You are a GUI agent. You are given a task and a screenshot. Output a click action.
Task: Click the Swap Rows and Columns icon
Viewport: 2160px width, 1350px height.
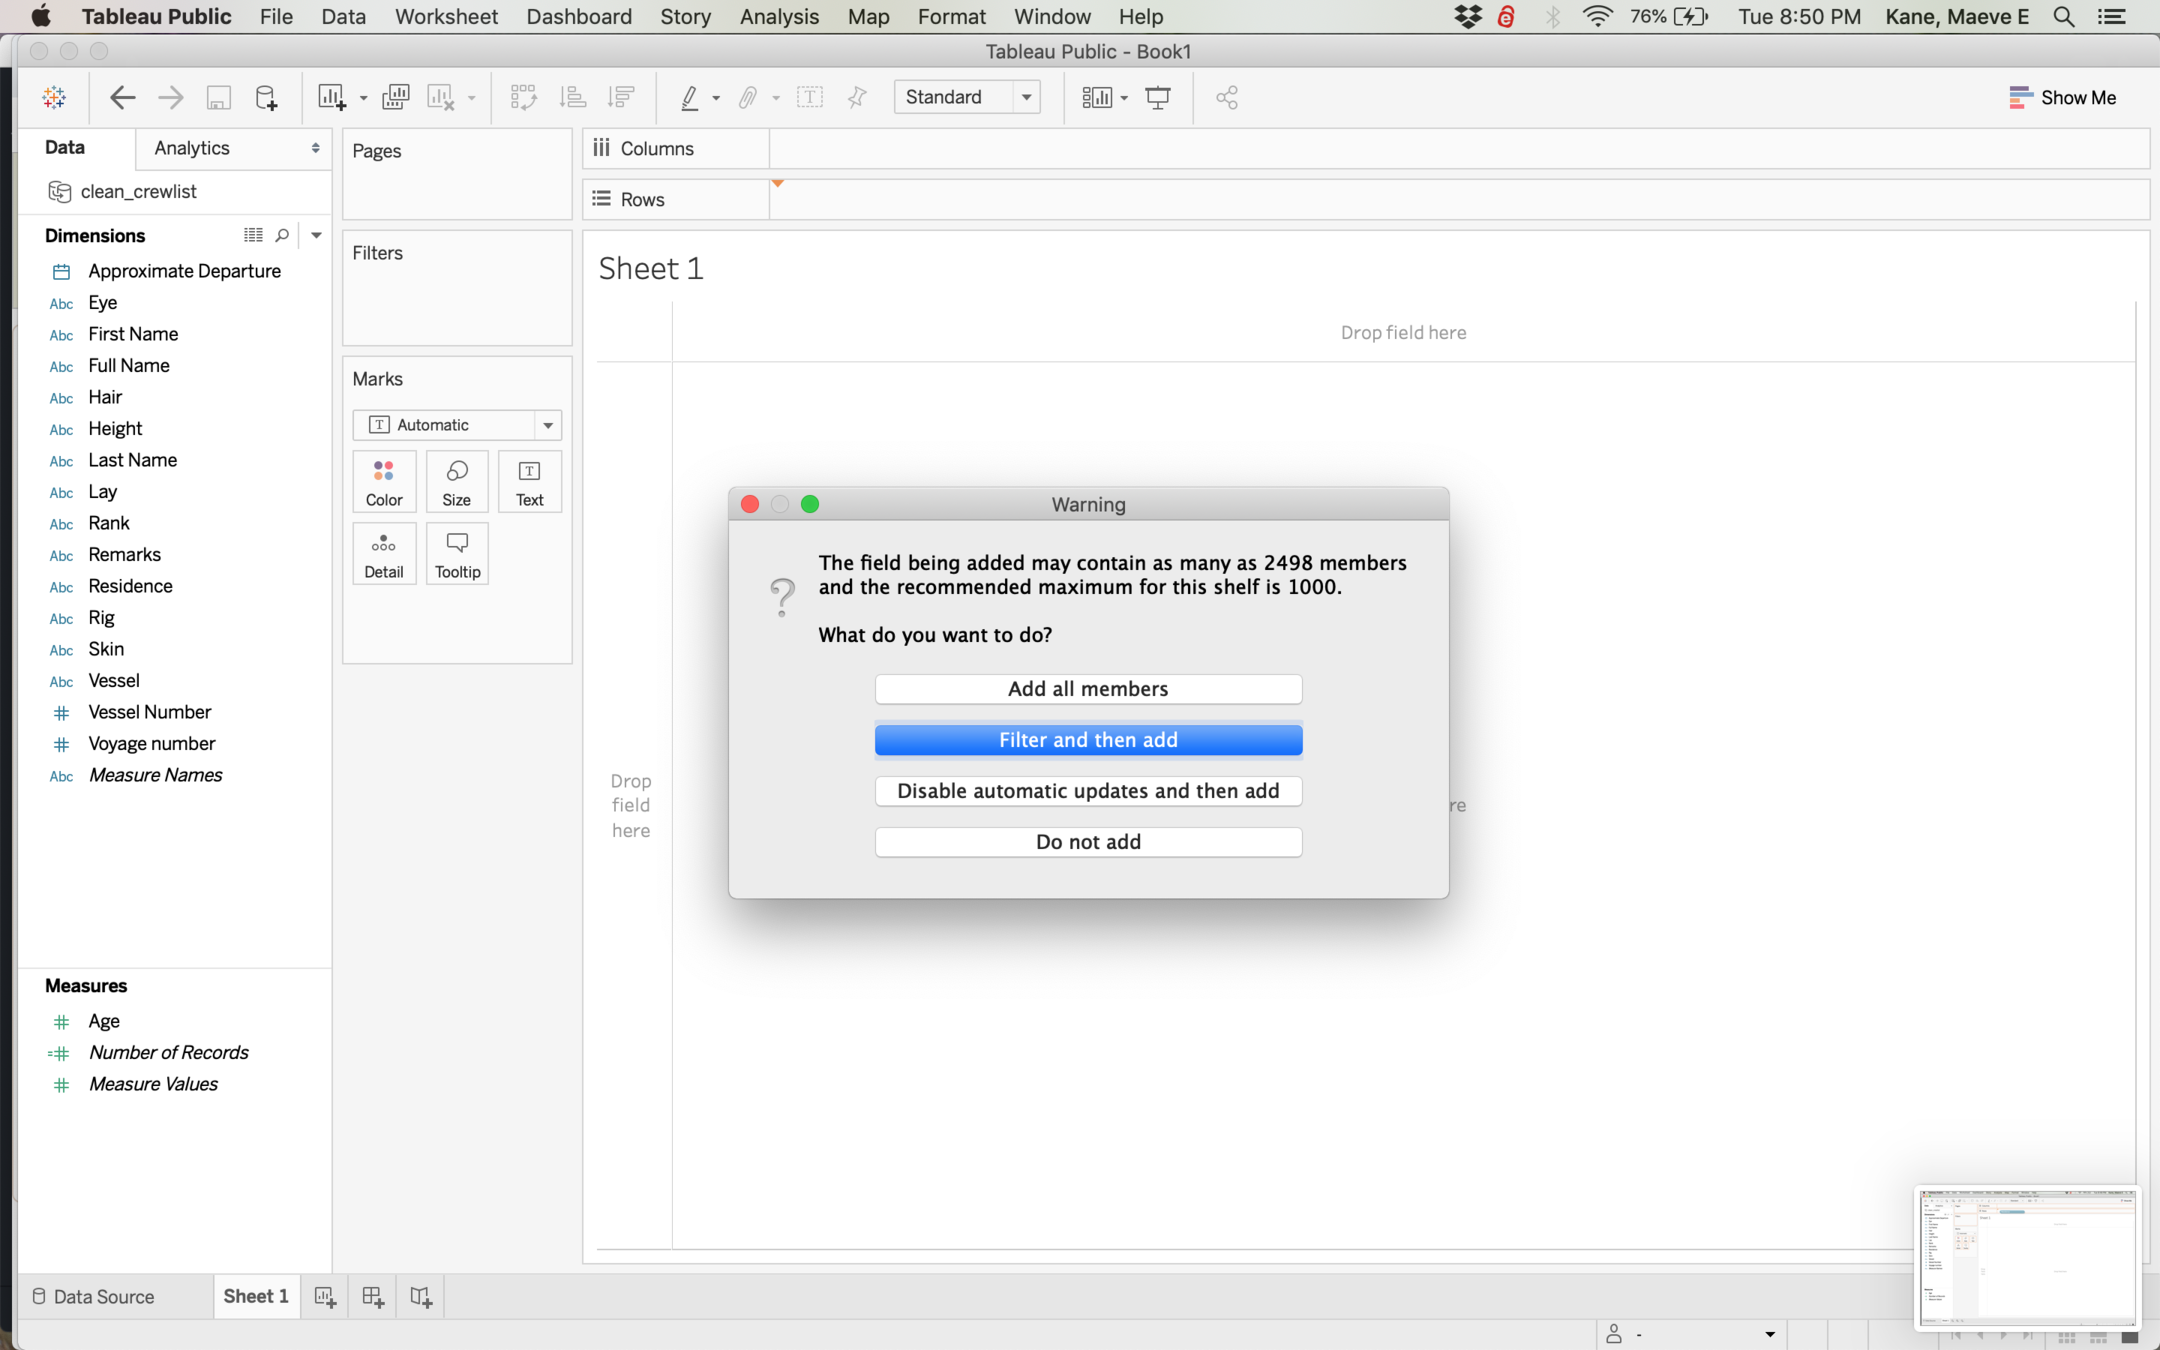pos(523,97)
